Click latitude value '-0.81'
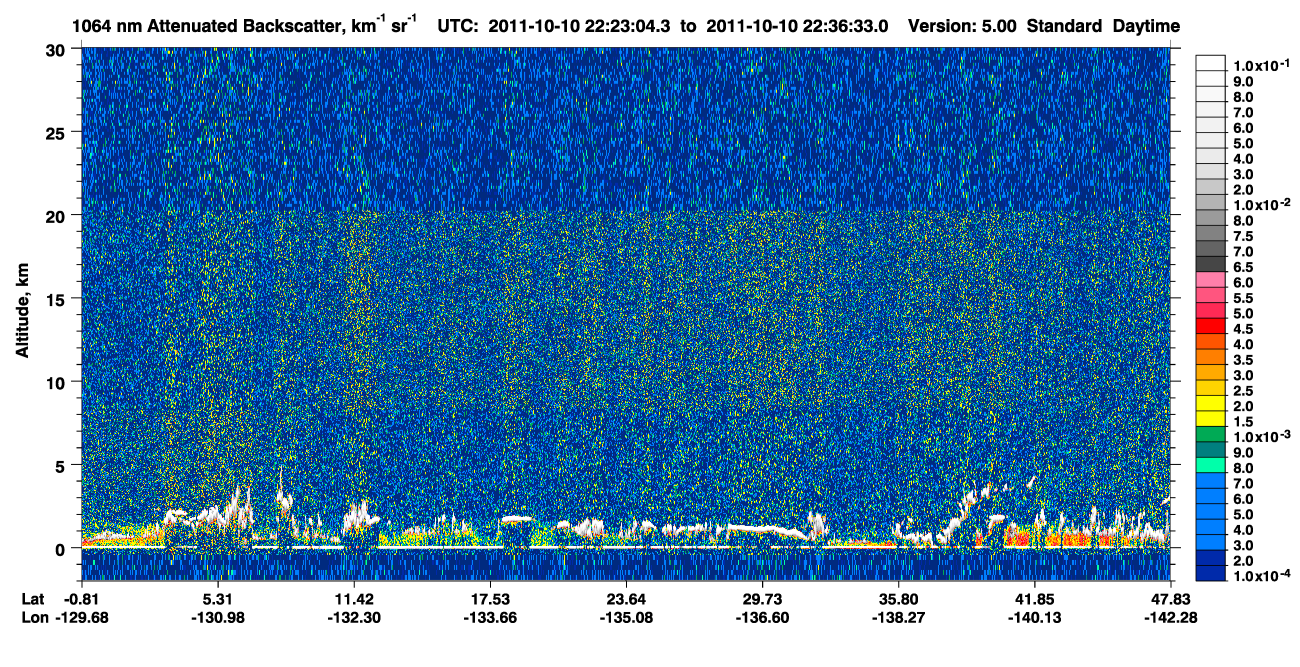 [80, 599]
